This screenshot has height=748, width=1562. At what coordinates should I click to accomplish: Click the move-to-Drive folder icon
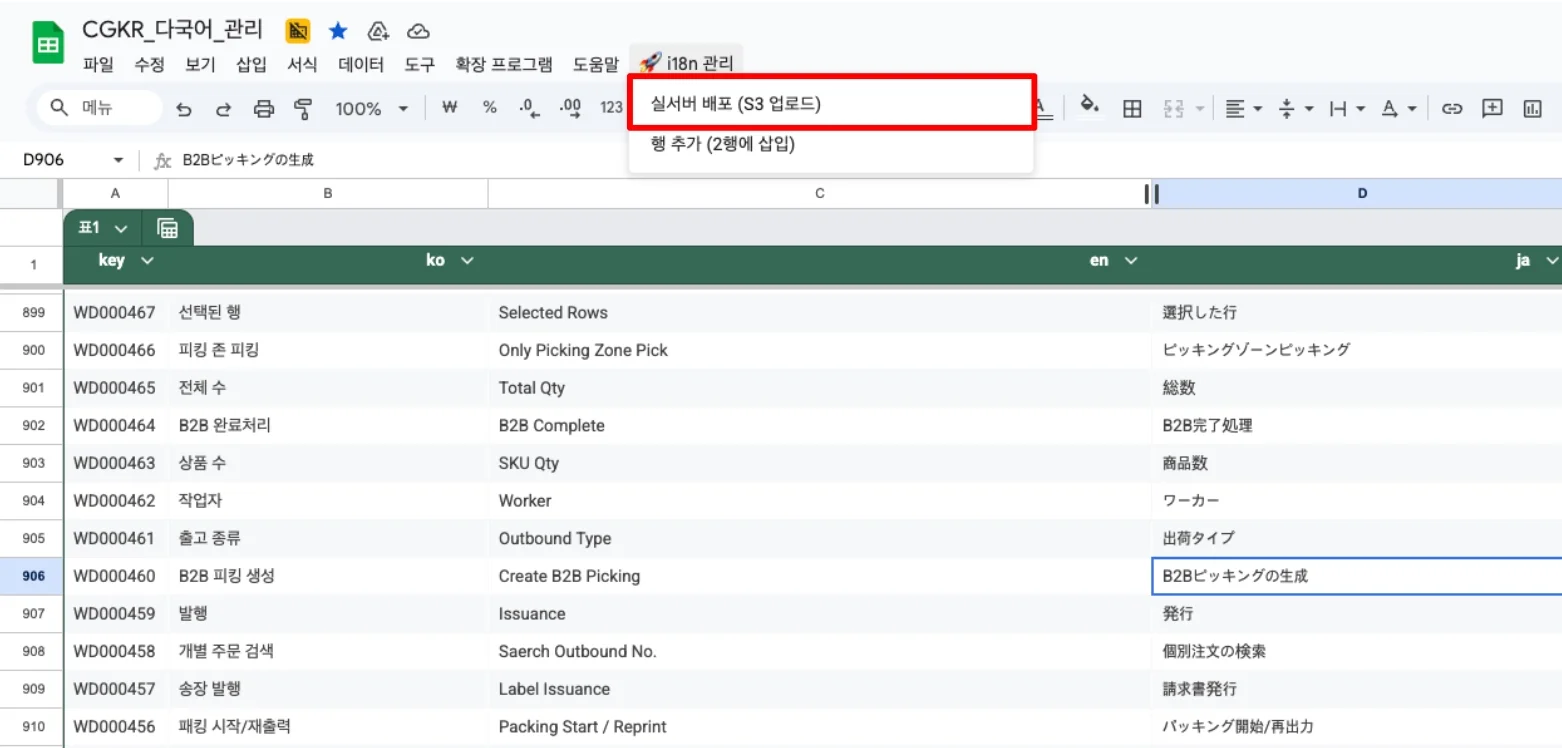(x=378, y=31)
